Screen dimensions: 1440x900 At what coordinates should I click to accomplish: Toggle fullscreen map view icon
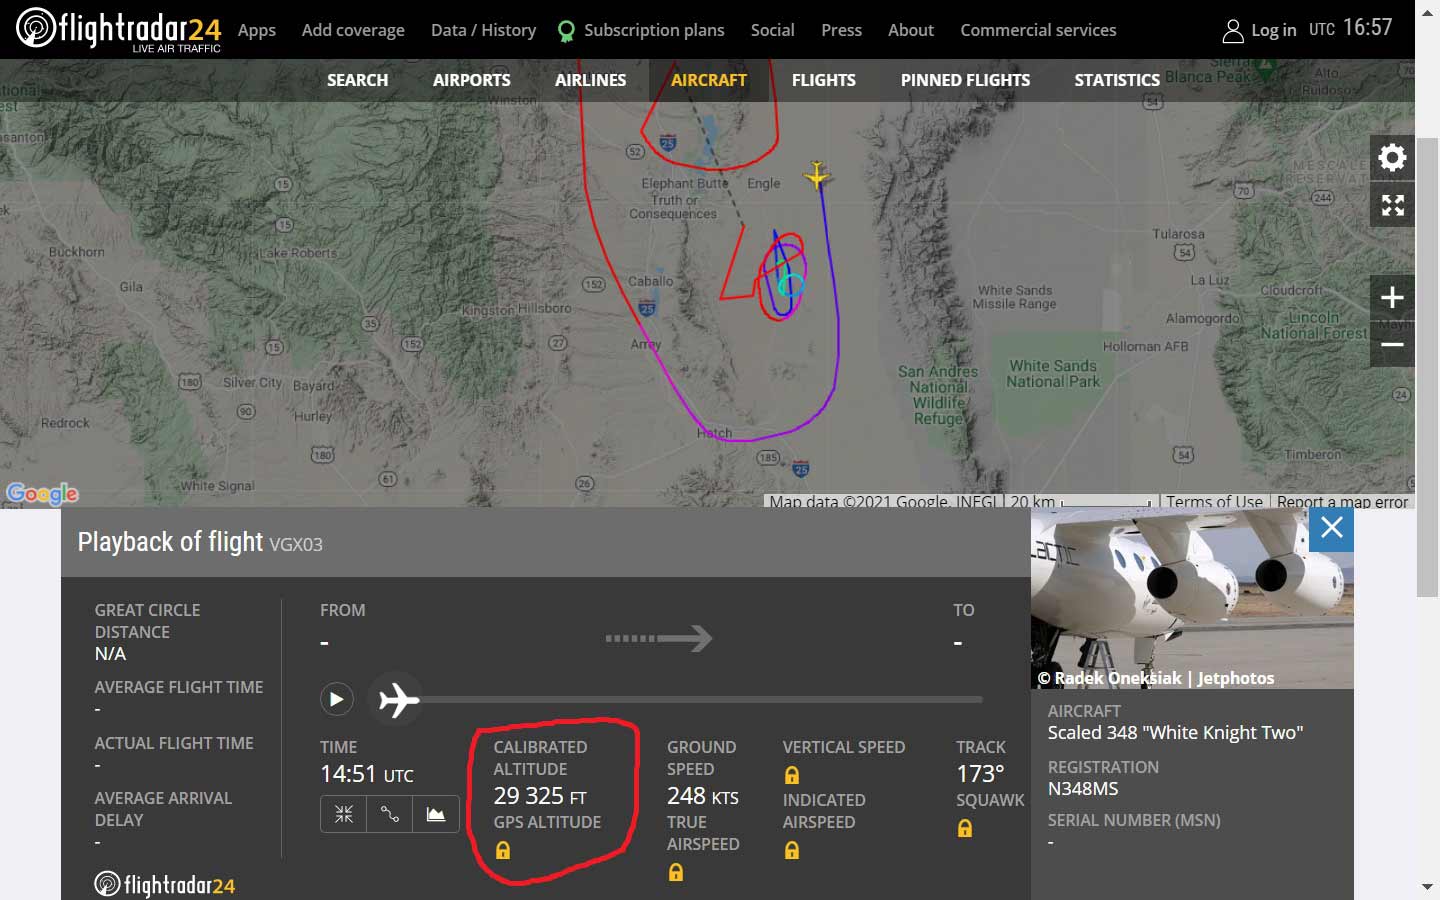[1392, 205]
